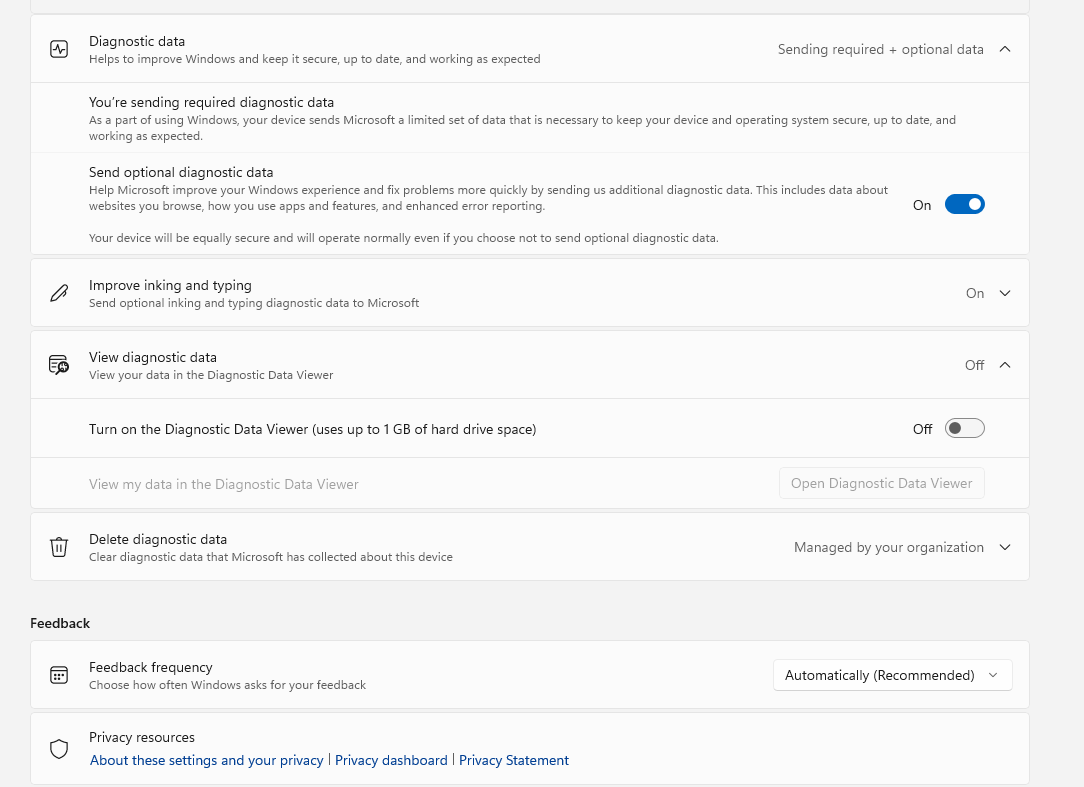The image size is (1084, 787).
Task: Click the Diagnostic data heartbeat icon
Action: [x=59, y=49]
